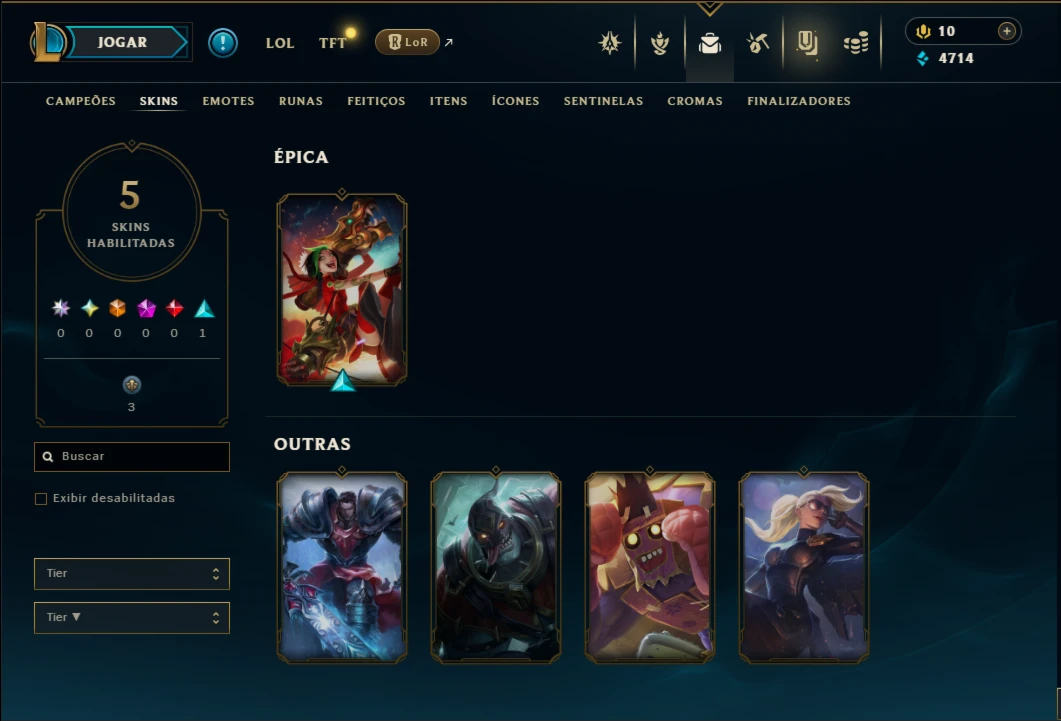Switch to the Campeões tab

pyautogui.click(x=81, y=101)
